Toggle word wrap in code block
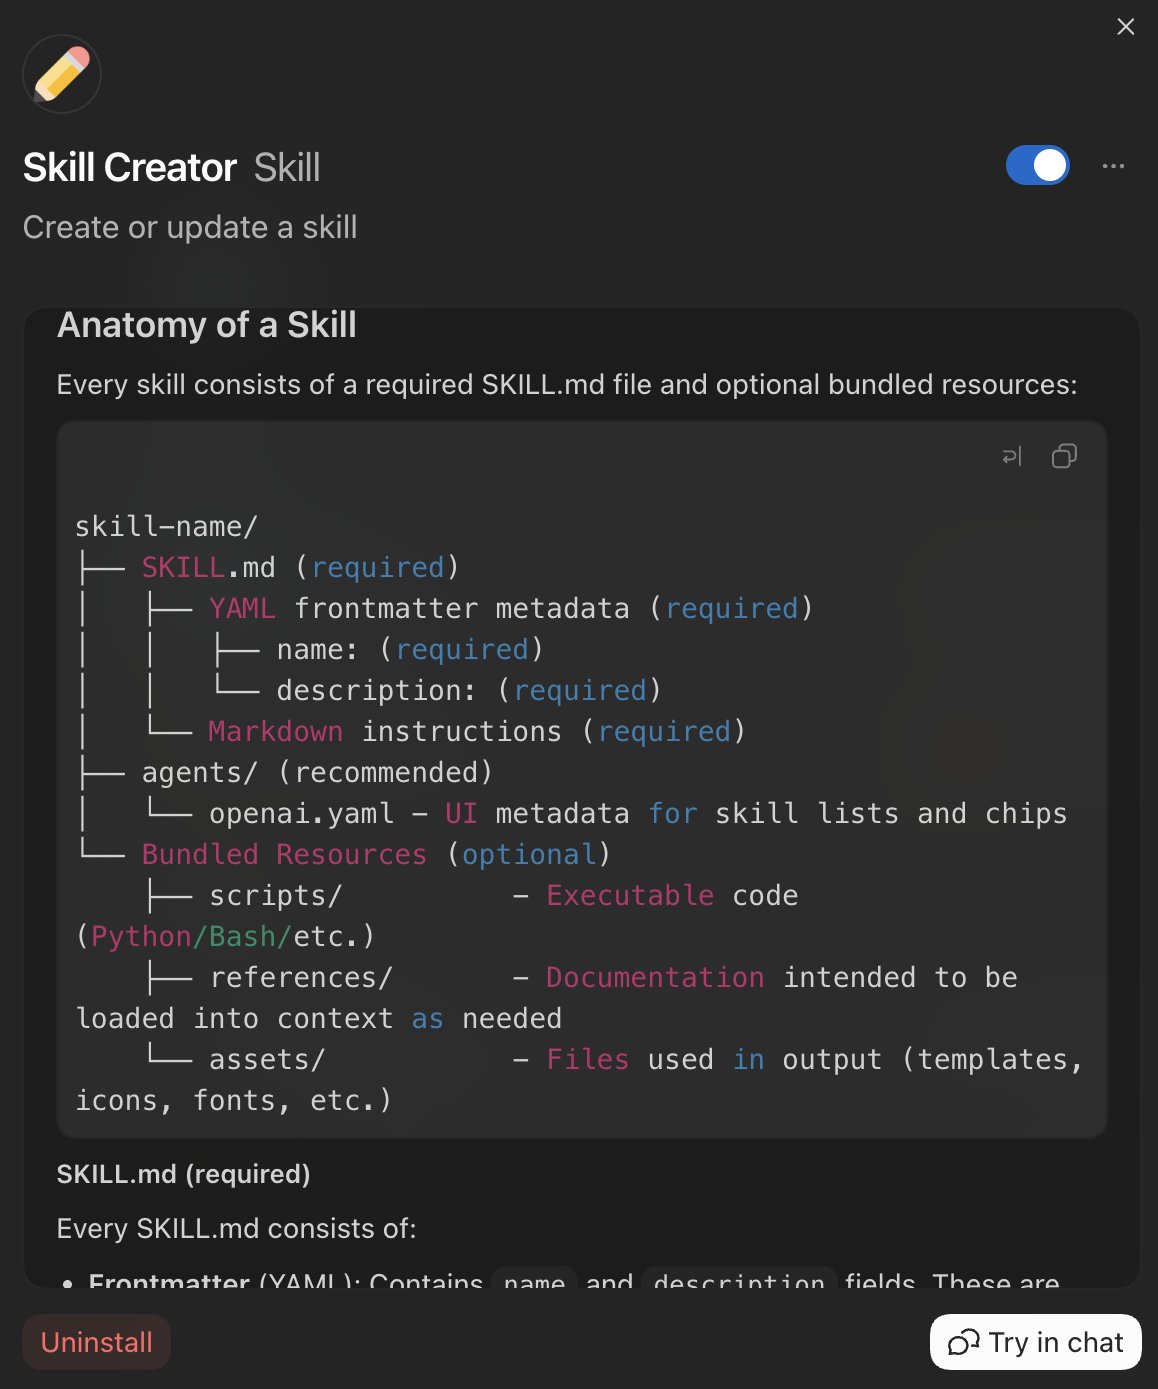1158x1389 pixels. point(1012,457)
